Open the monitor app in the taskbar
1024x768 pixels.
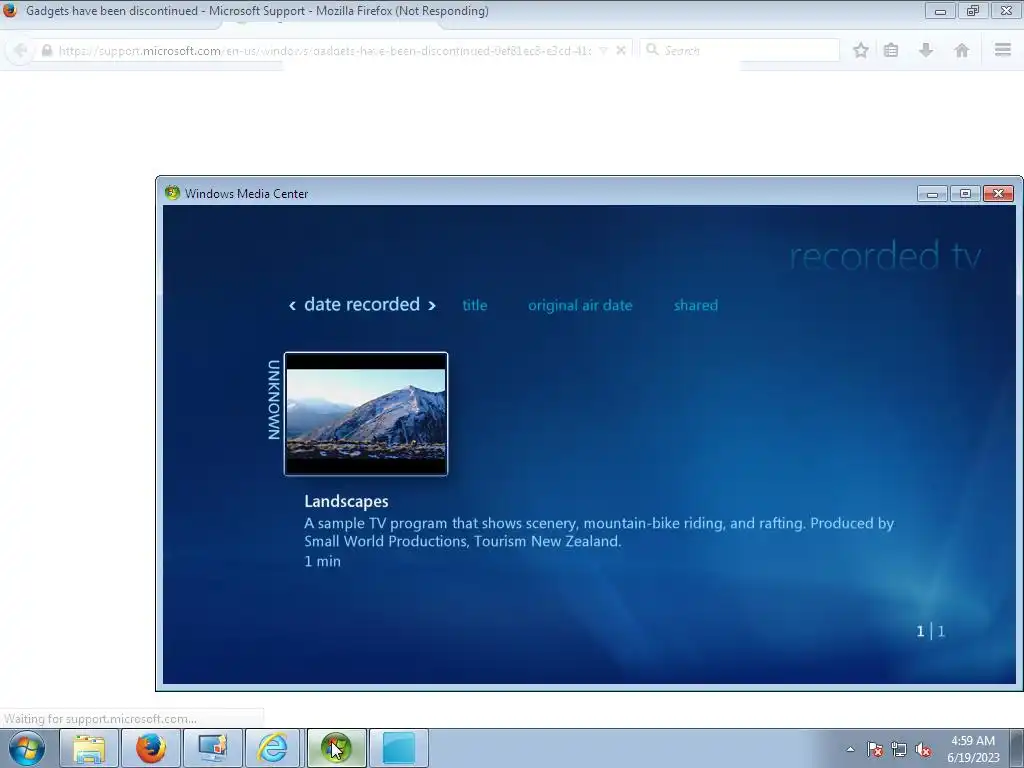(x=213, y=748)
